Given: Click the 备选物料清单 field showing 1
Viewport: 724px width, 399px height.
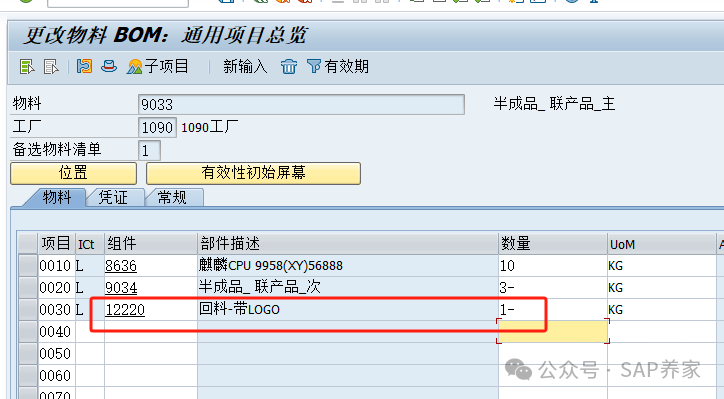Looking at the screenshot, I should 149,151.
